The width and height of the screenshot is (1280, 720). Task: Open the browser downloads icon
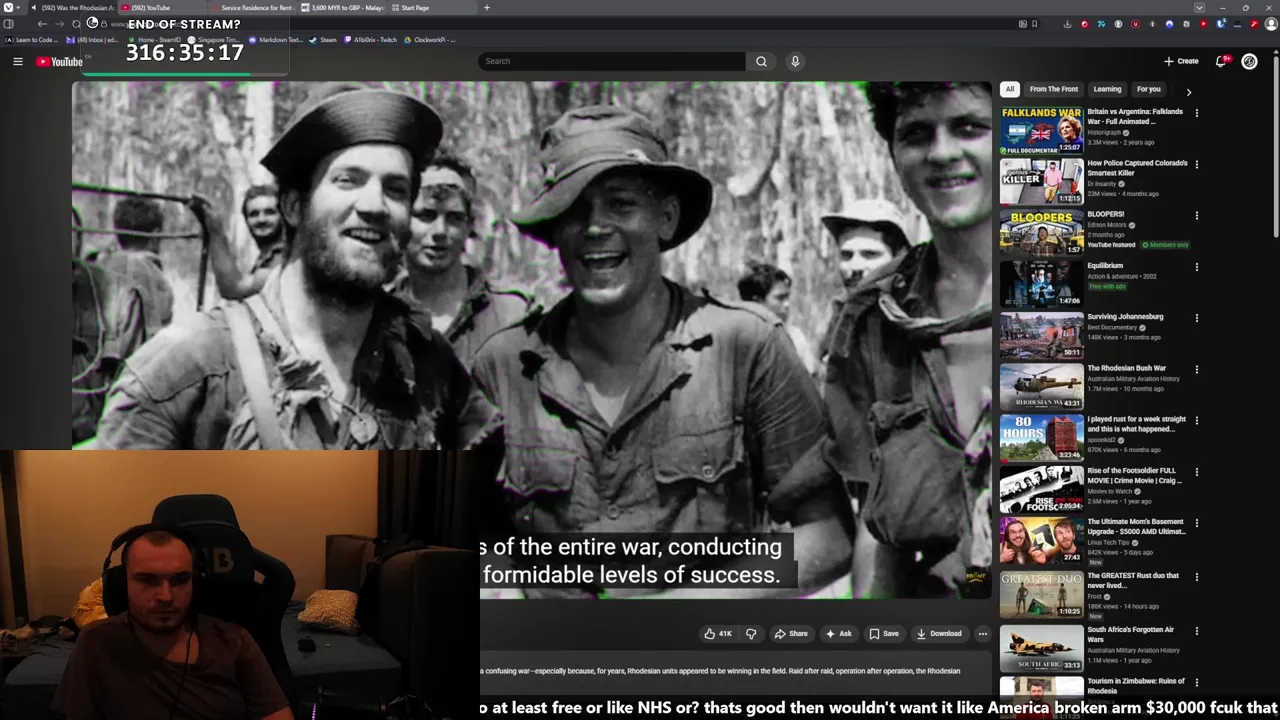click(1067, 24)
